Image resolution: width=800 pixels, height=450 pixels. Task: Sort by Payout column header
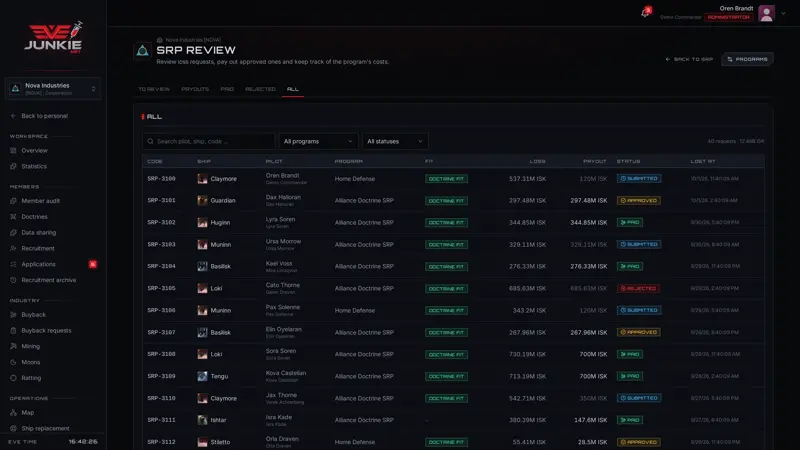[594, 161]
